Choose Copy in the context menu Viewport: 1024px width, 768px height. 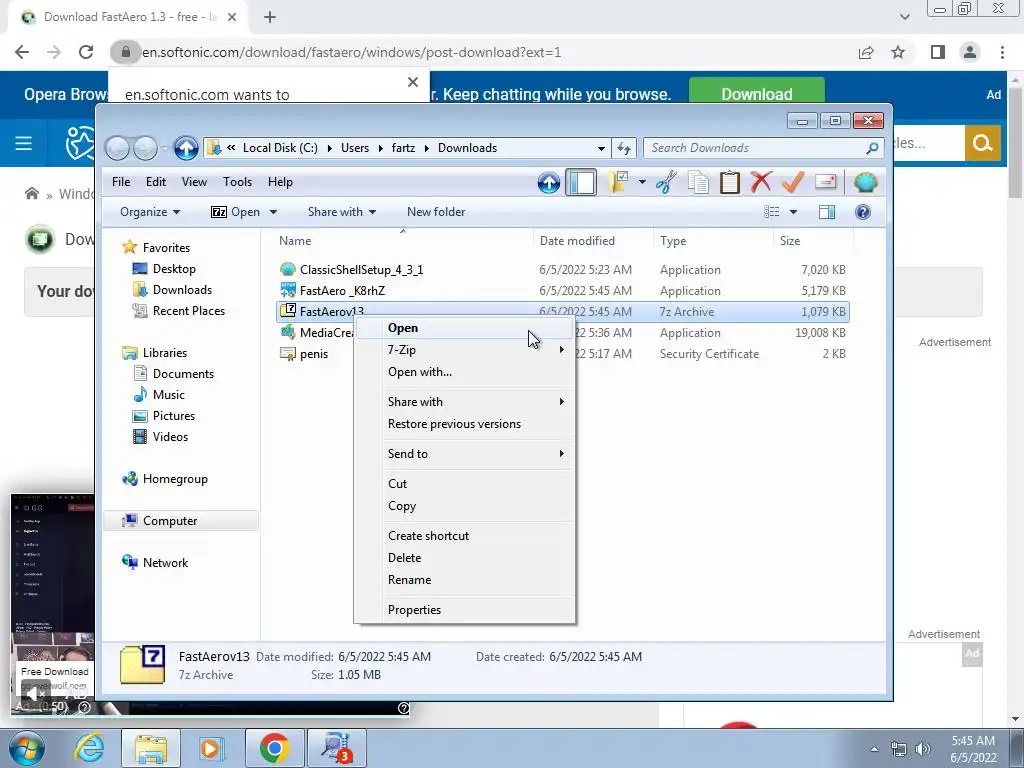pyautogui.click(x=465, y=506)
